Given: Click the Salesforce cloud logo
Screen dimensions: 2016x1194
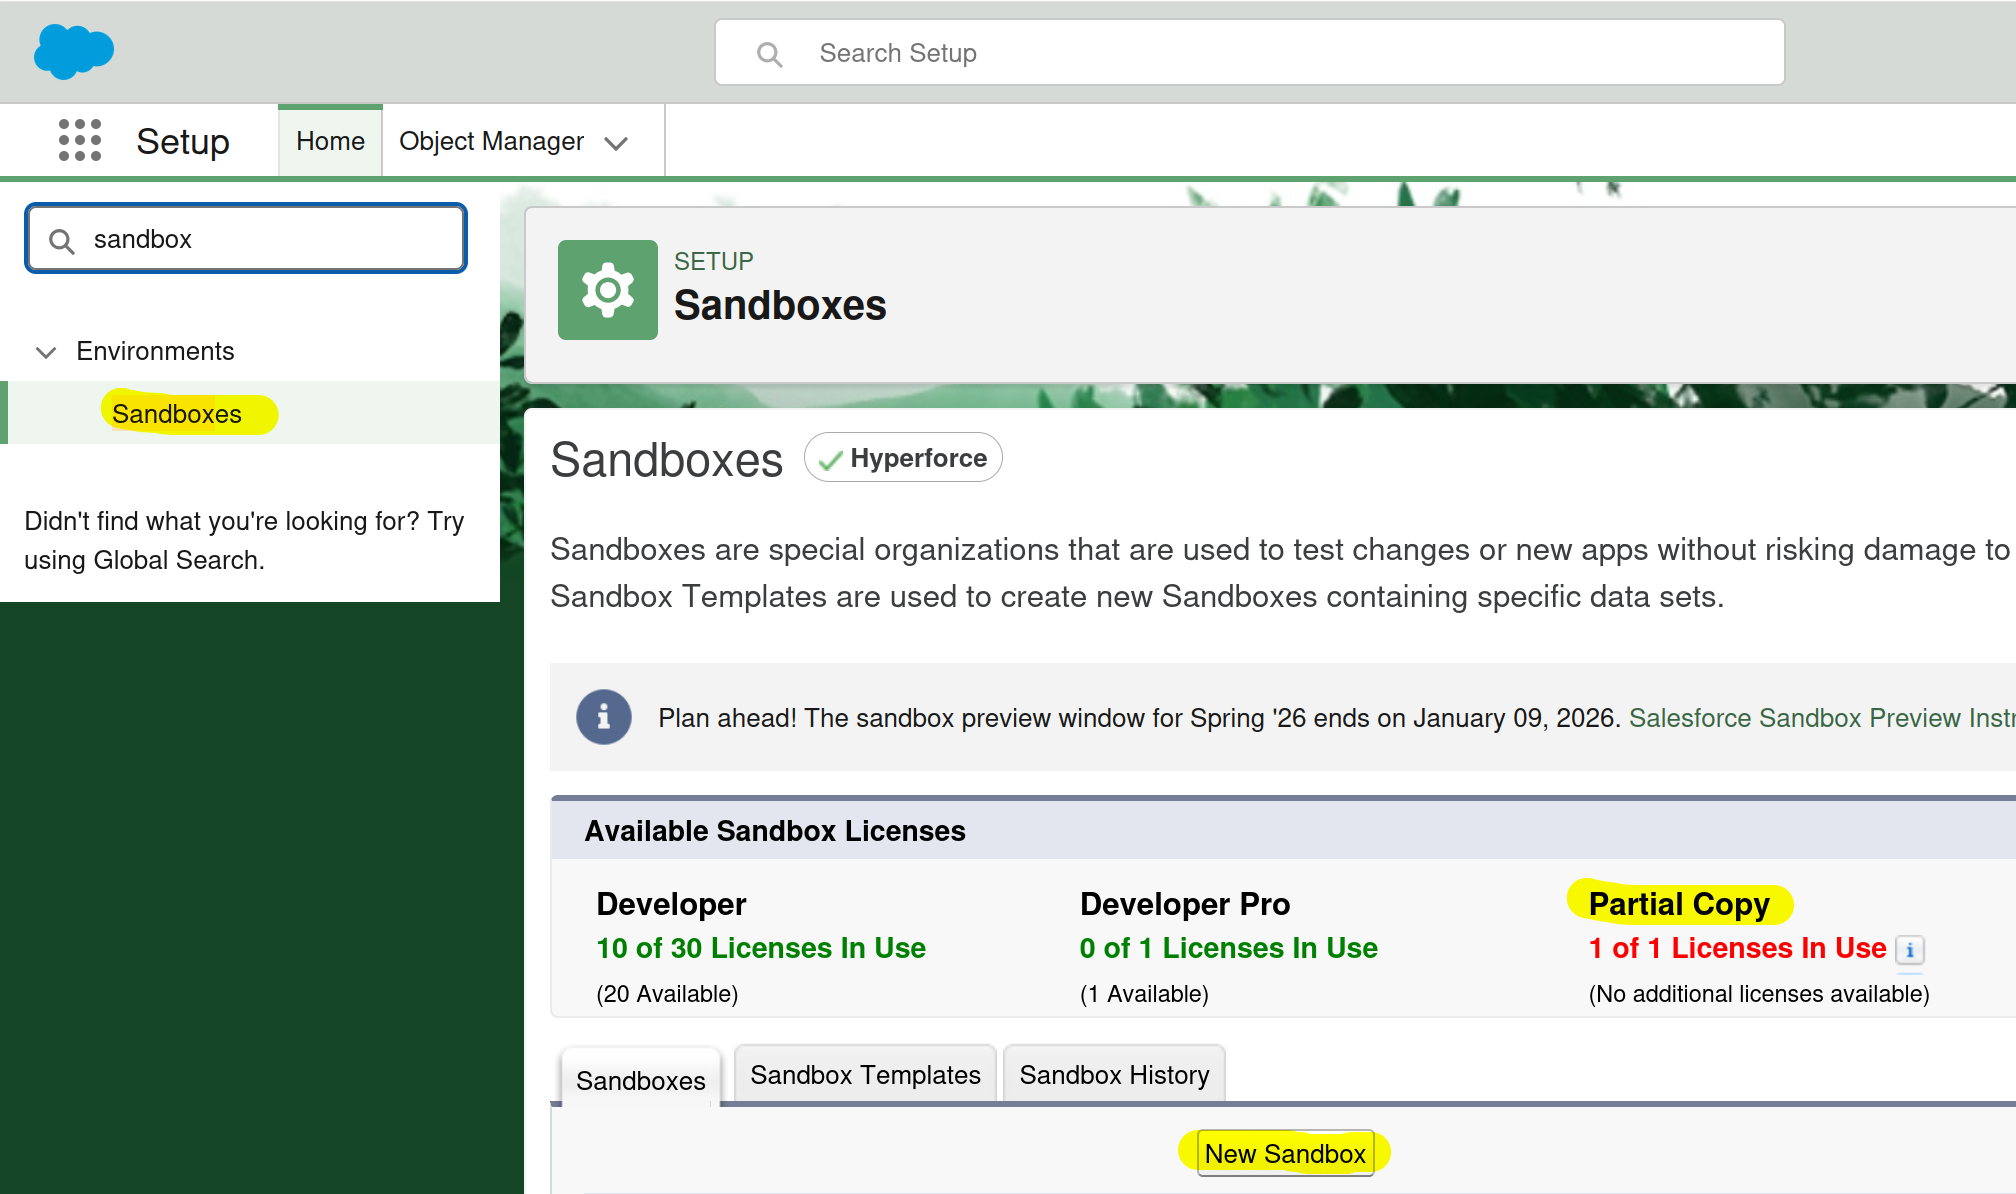Looking at the screenshot, I should [73, 51].
